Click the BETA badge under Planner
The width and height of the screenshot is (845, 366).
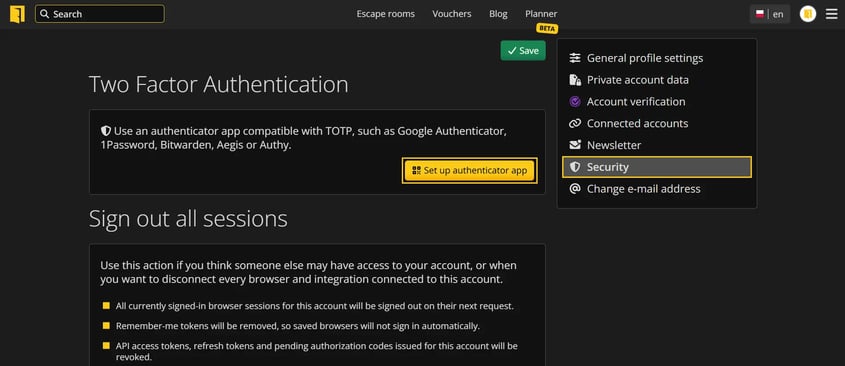[546, 29]
